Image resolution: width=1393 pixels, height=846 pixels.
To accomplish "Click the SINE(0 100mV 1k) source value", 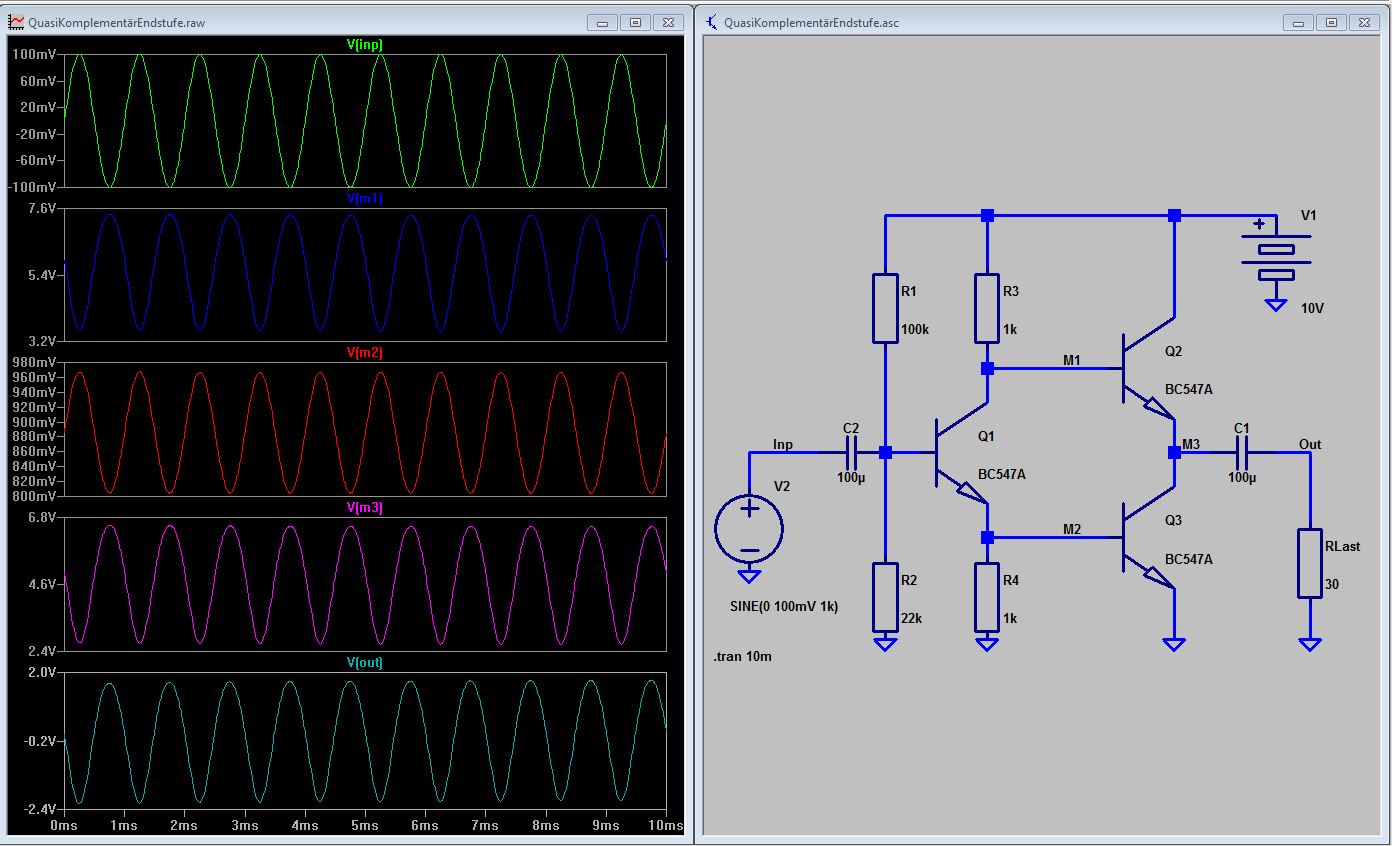I will (x=784, y=607).
